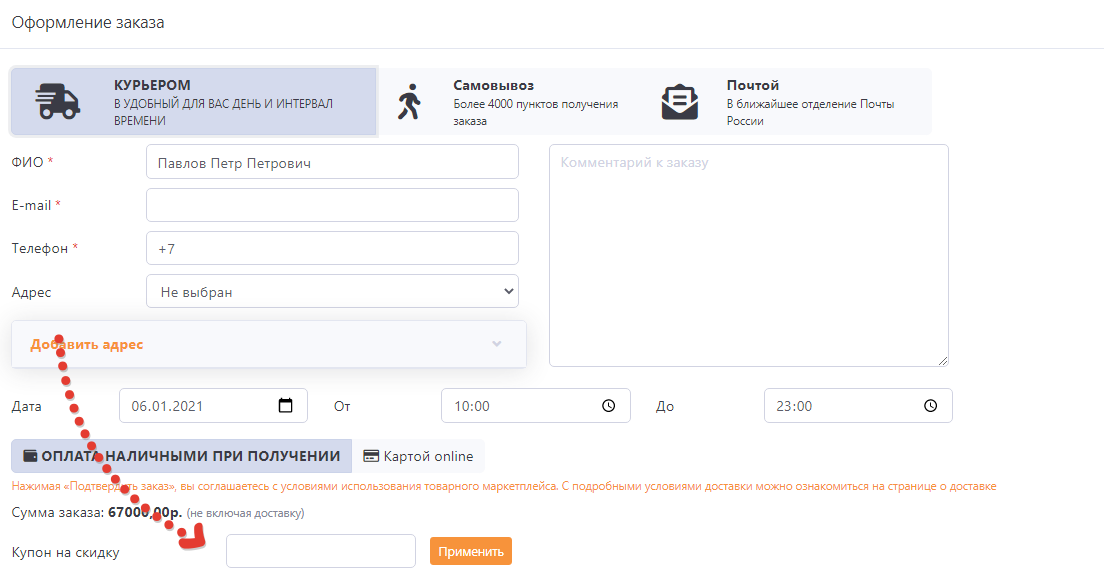Click the courier delivery truck icon
The image size is (1104, 582).
point(59,102)
